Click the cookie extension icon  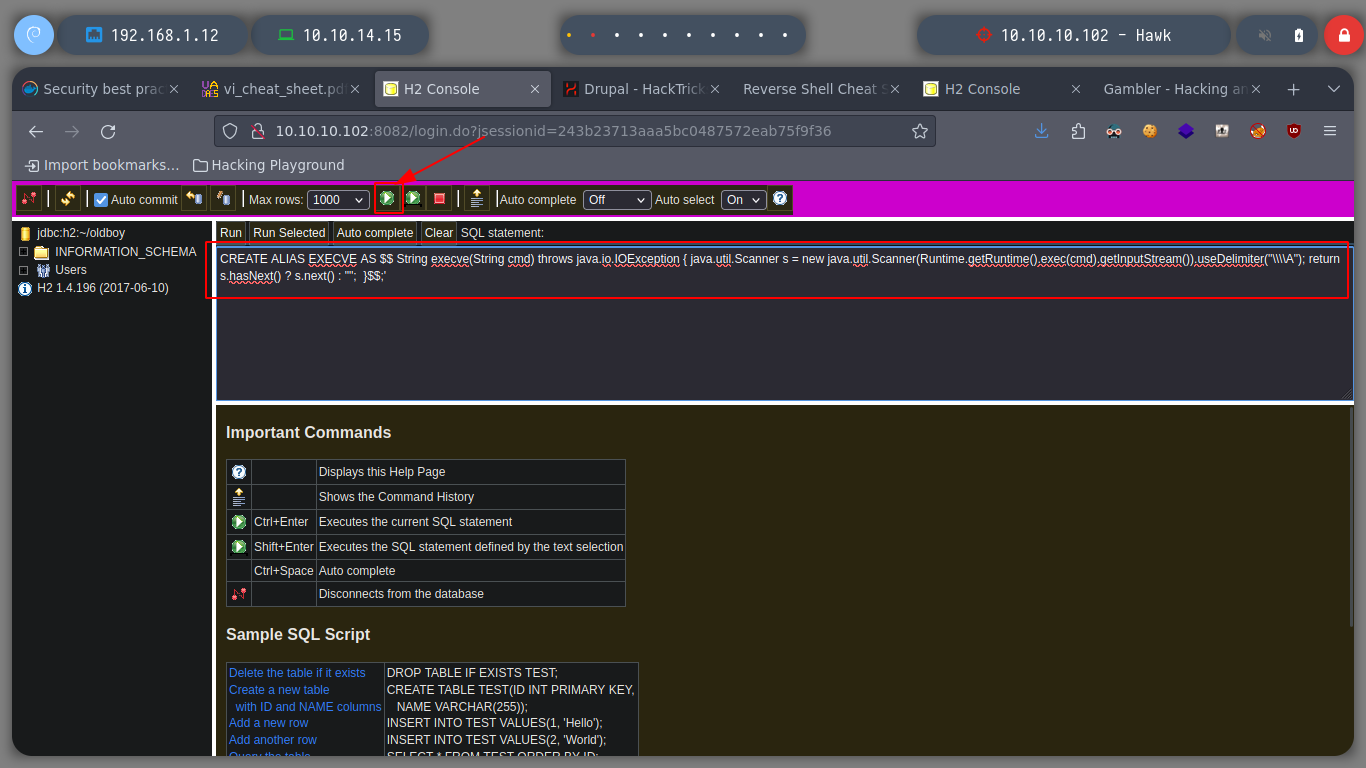click(1150, 131)
